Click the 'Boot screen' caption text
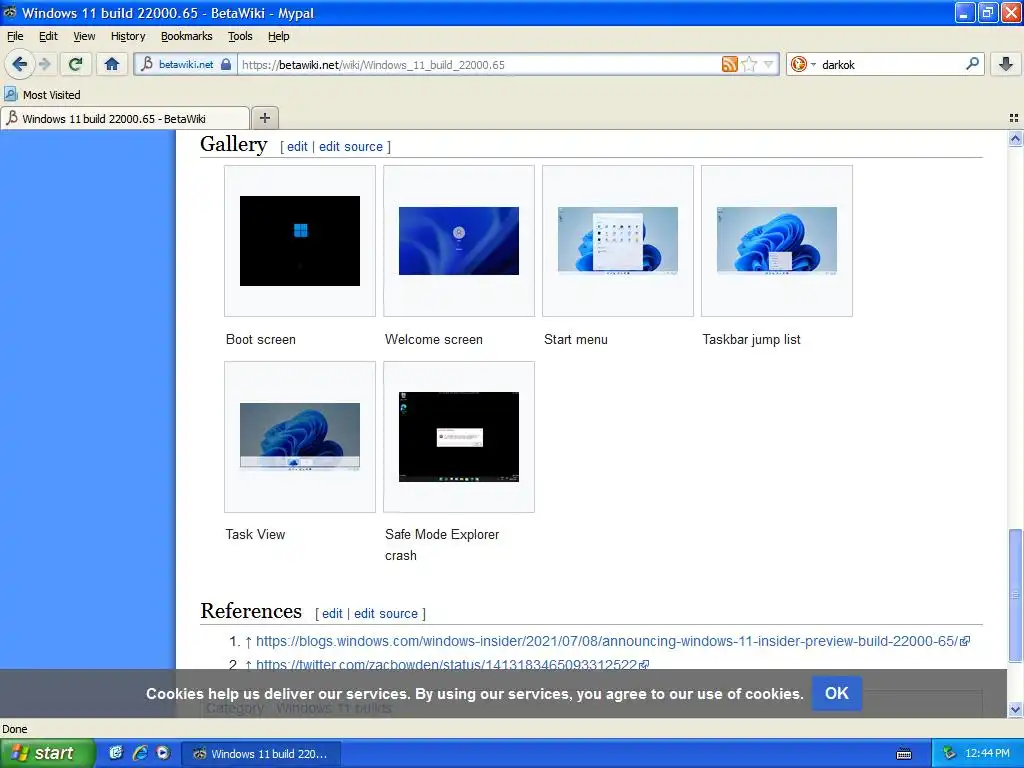 261,340
